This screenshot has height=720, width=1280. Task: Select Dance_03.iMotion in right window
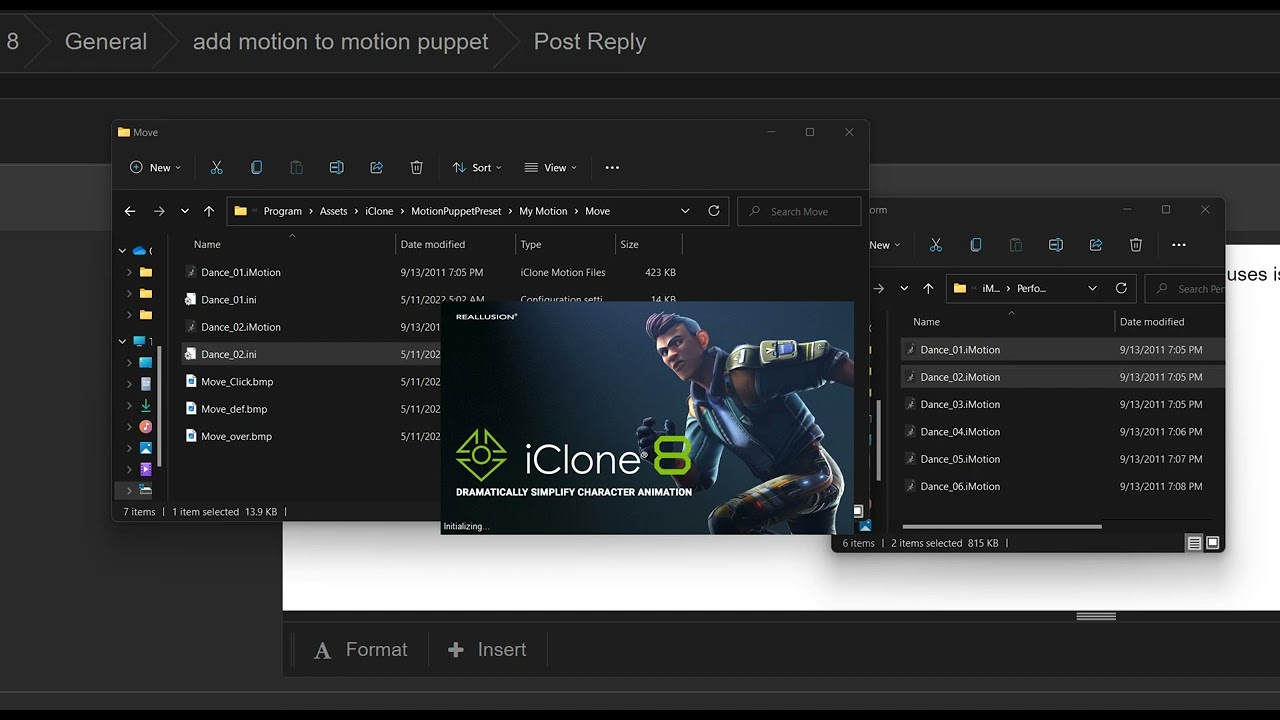coord(960,404)
